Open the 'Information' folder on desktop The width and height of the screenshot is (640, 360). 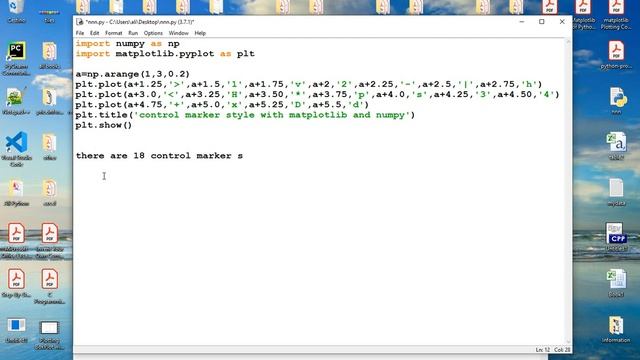click(616, 329)
